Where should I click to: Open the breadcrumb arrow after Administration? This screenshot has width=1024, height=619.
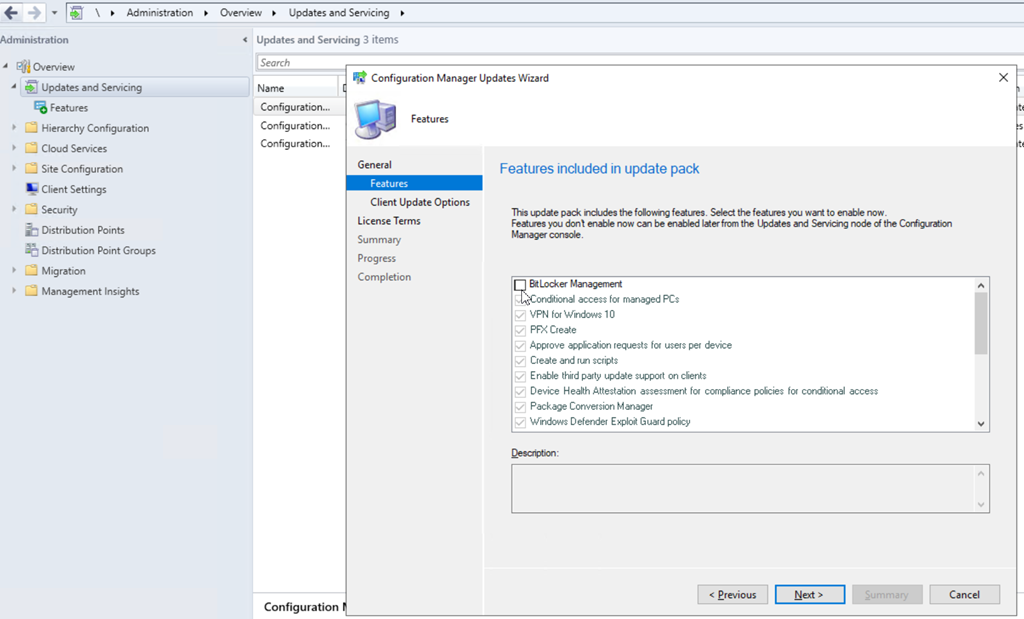(x=206, y=13)
